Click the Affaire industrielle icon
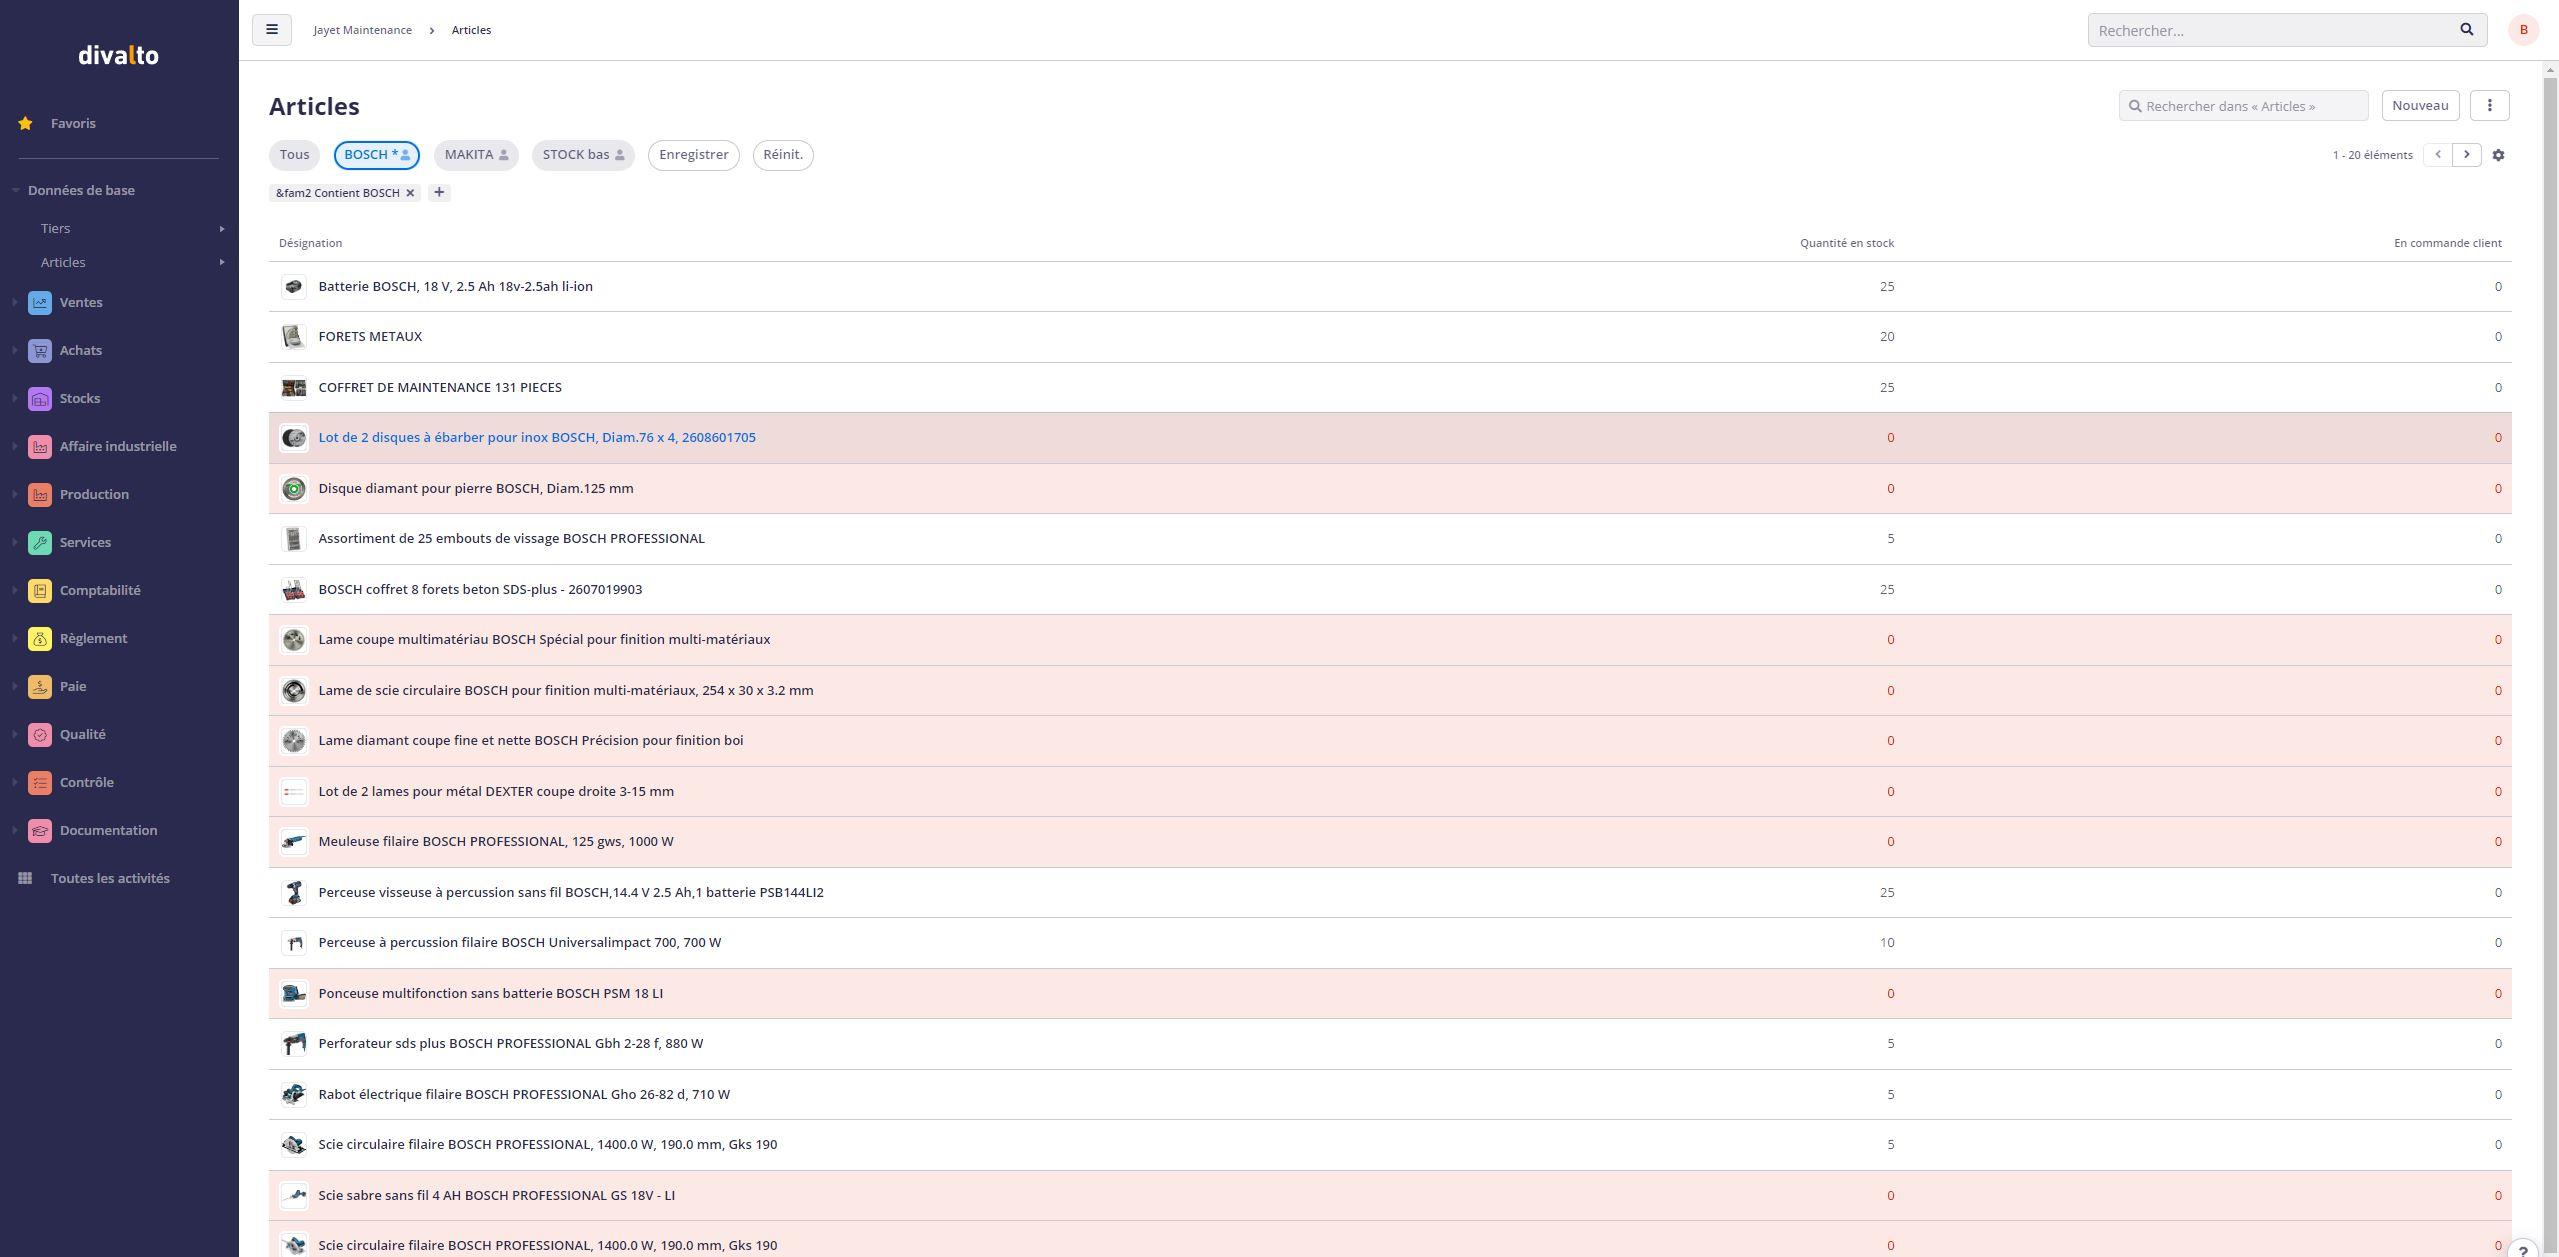The height and width of the screenshot is (1257, 2559). point(40,446)
